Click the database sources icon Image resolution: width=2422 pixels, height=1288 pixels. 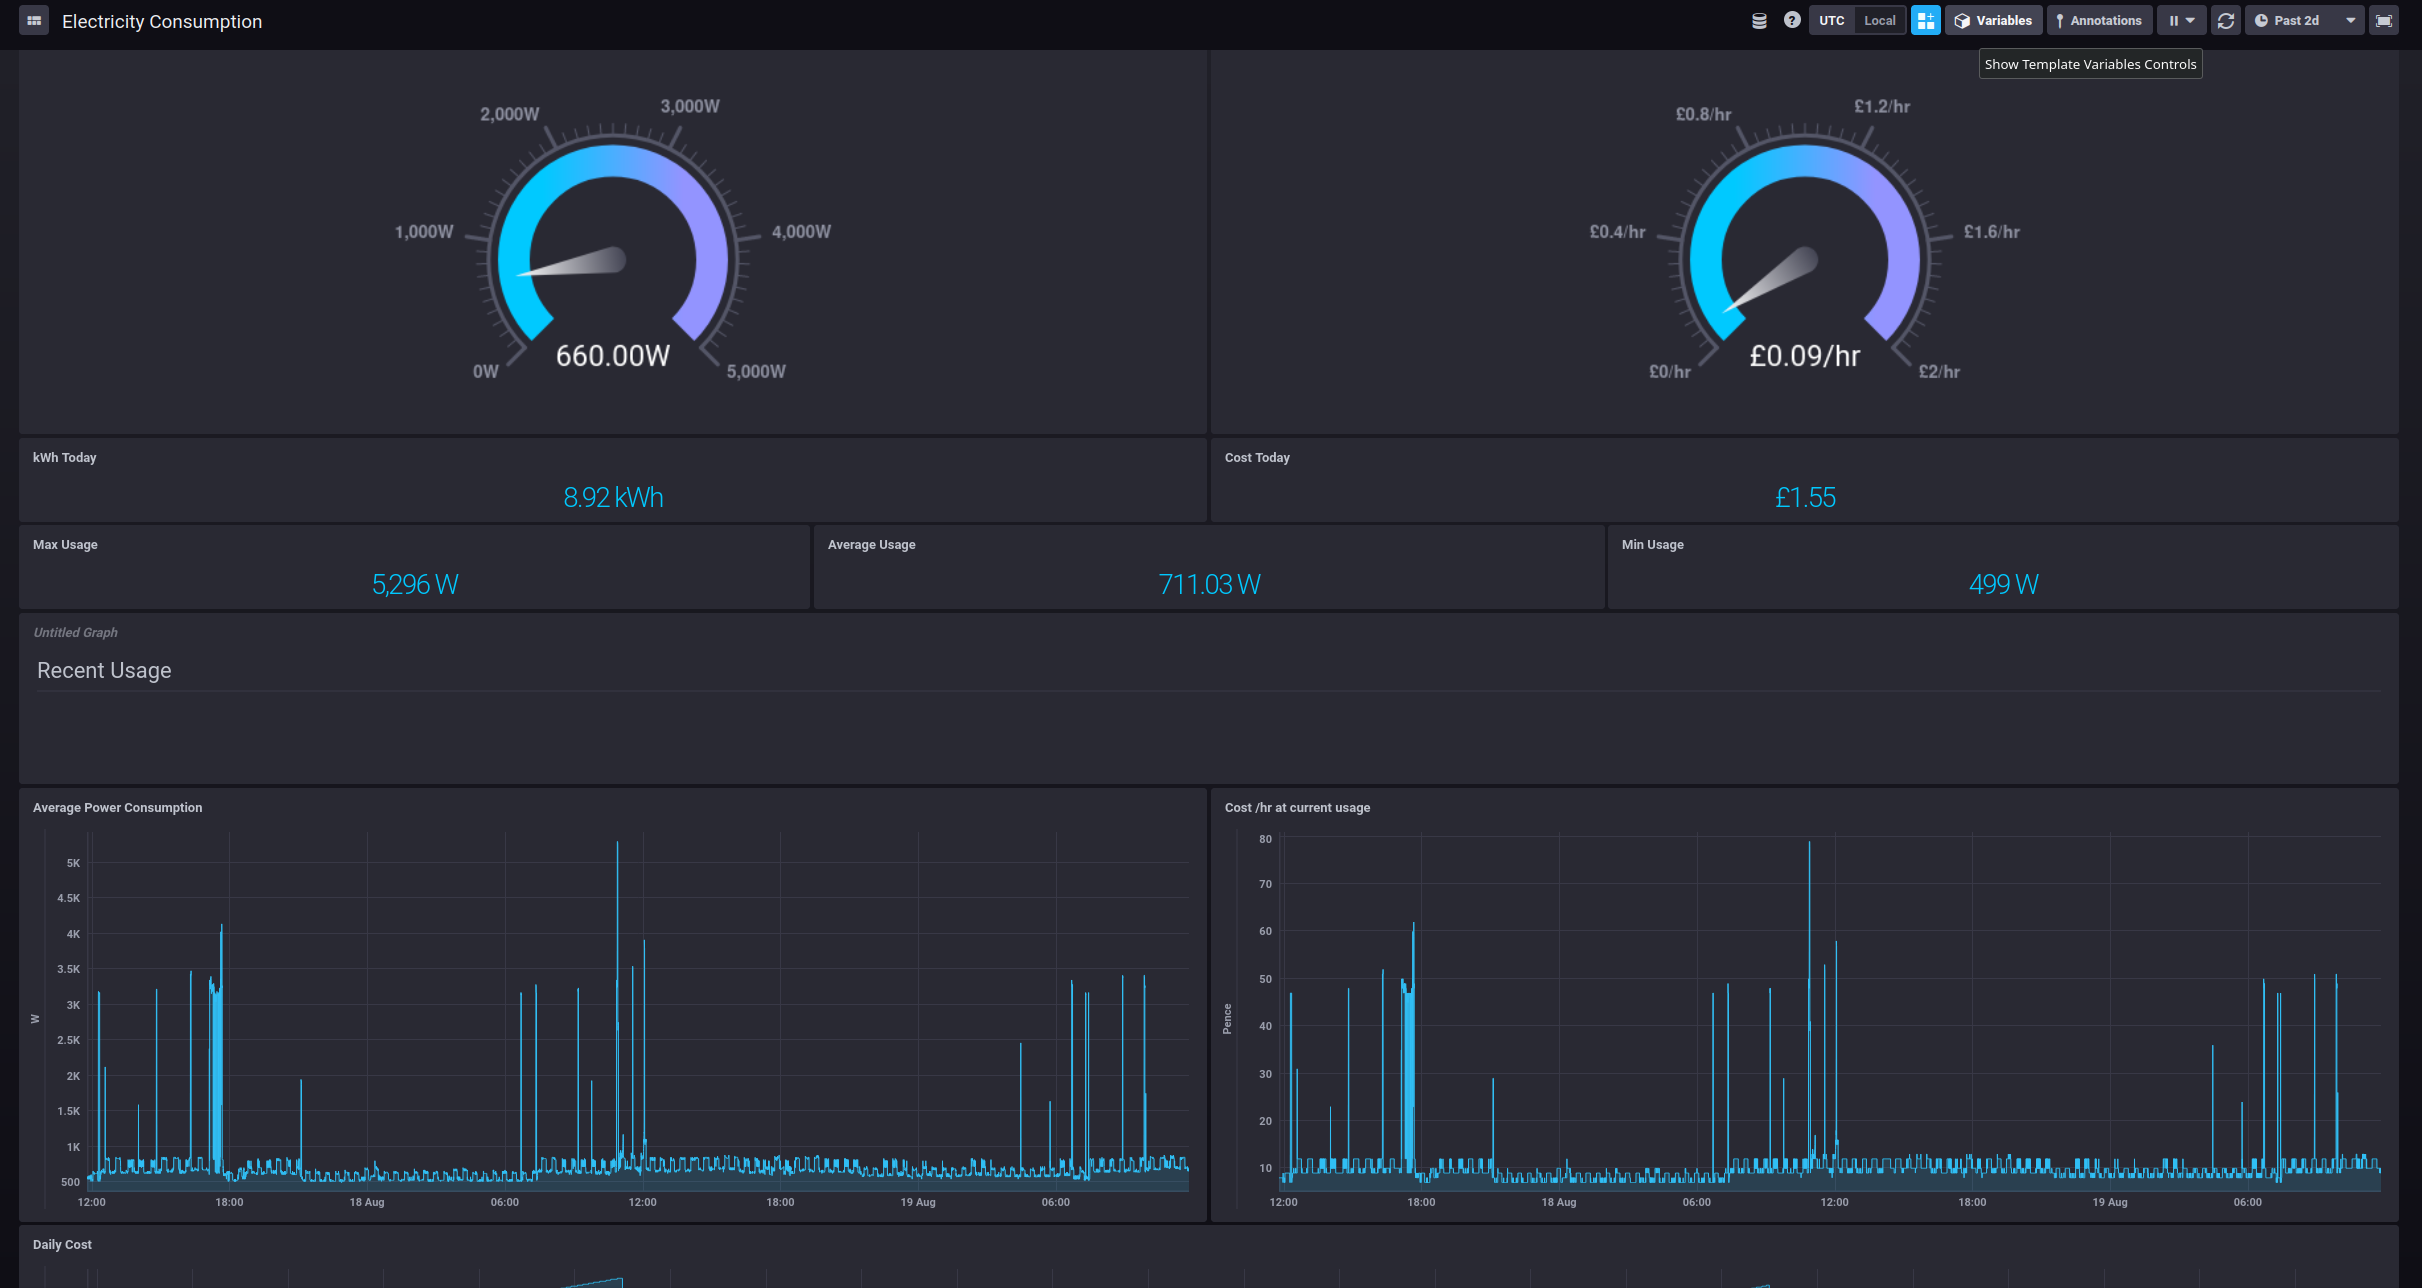coord(1759,20)
